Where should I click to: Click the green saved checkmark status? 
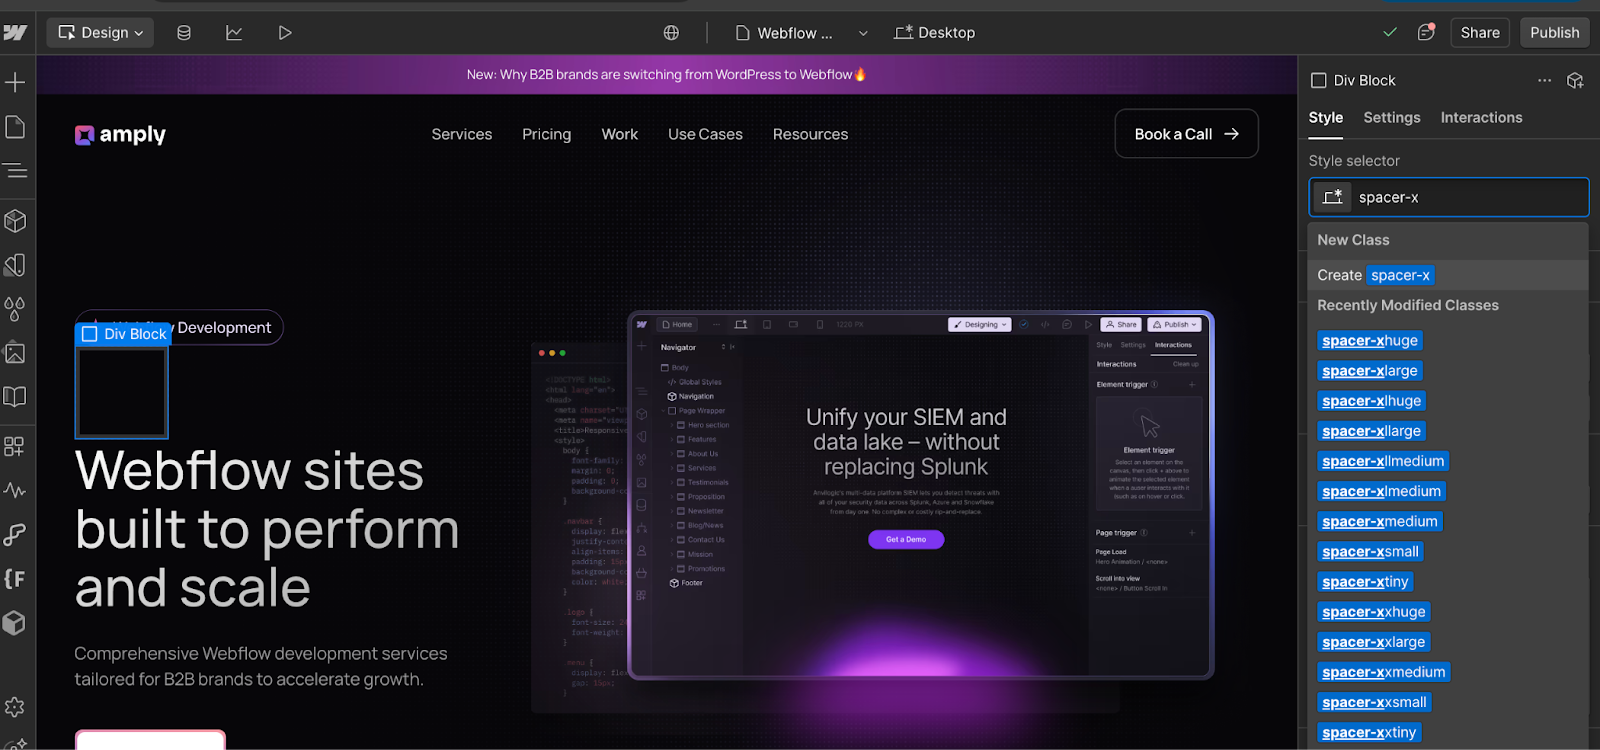pyautogui.click(x=1390, y=32)
